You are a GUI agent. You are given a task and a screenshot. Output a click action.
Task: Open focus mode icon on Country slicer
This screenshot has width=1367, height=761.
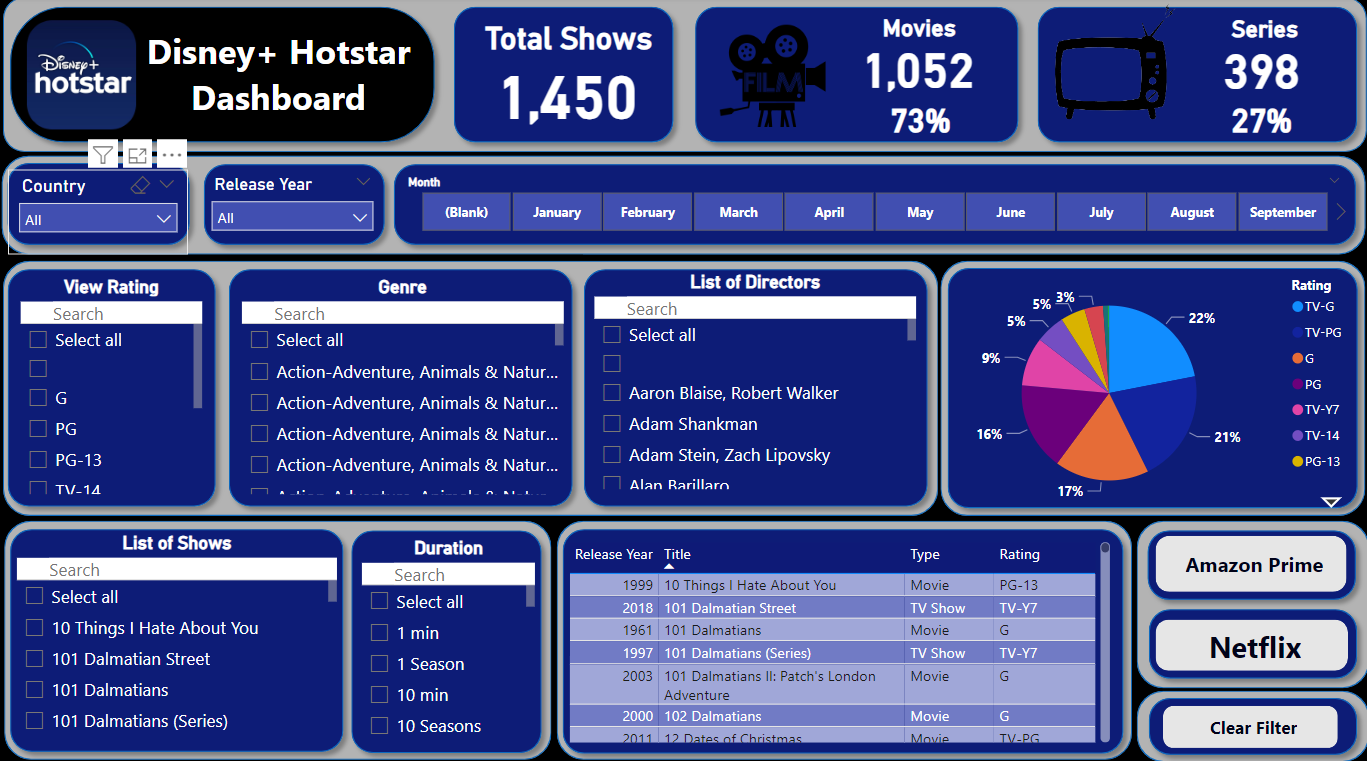(x=137, y=155)
